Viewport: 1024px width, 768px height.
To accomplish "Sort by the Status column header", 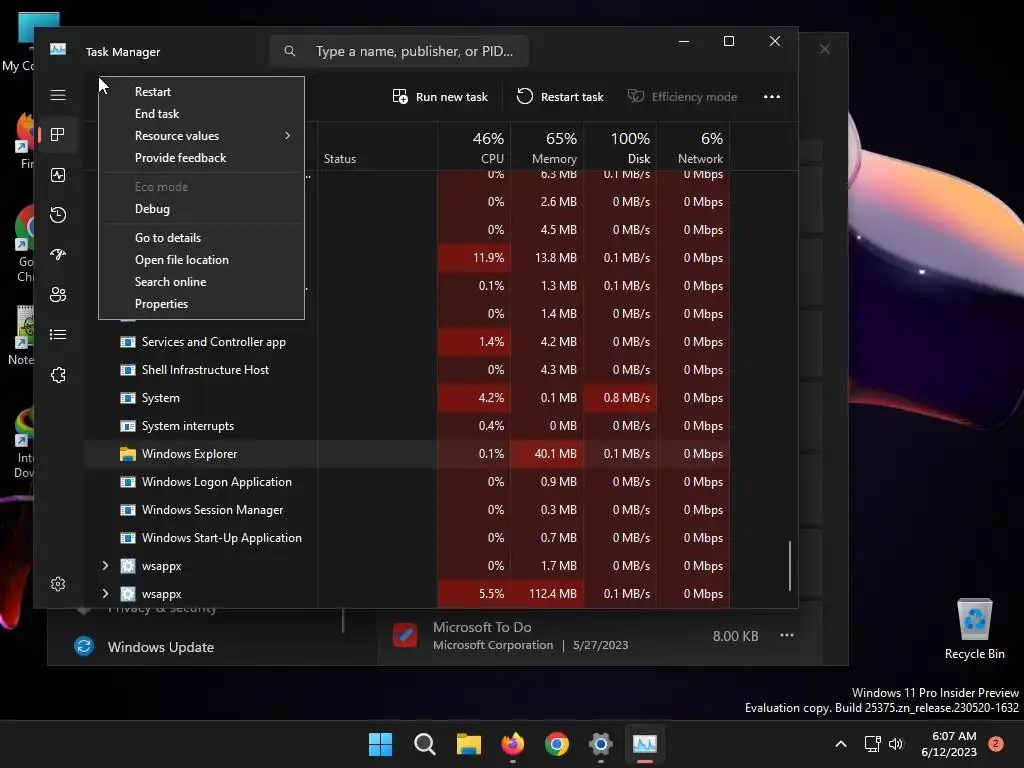I will [x=377, y=147].
